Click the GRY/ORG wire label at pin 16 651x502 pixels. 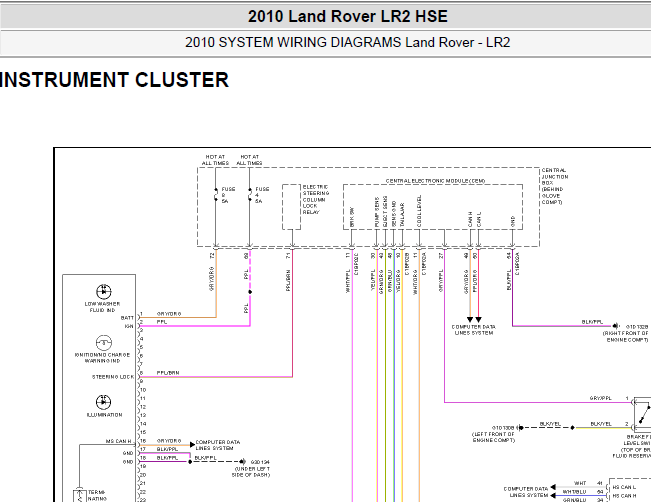click(x=169, y=441)
